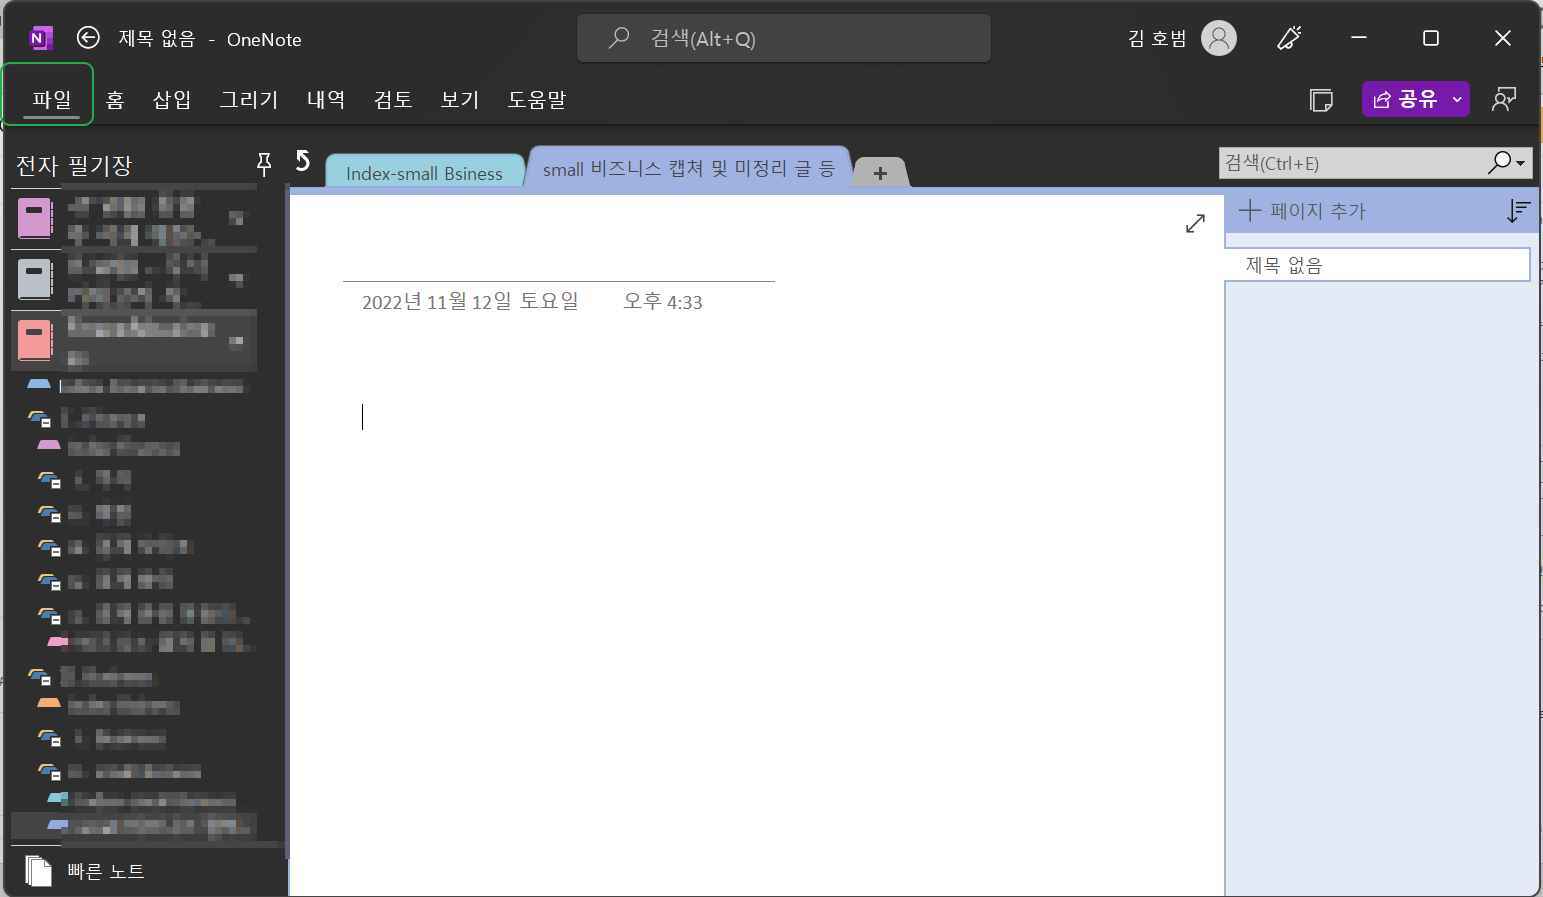This screenshot has height=897, width=1543.
Task: Select the red notebook icon
Action: (x=35, y=341)
